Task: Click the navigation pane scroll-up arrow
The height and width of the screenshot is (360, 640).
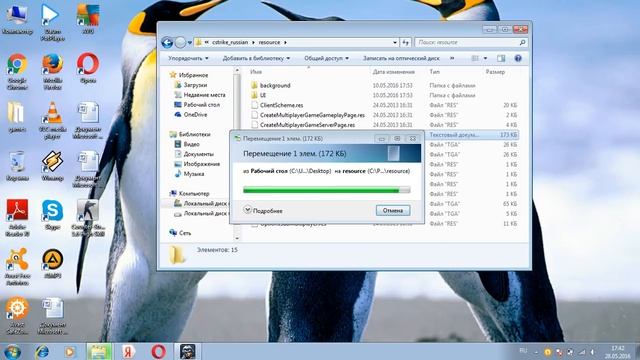Action: coord(237,71)
